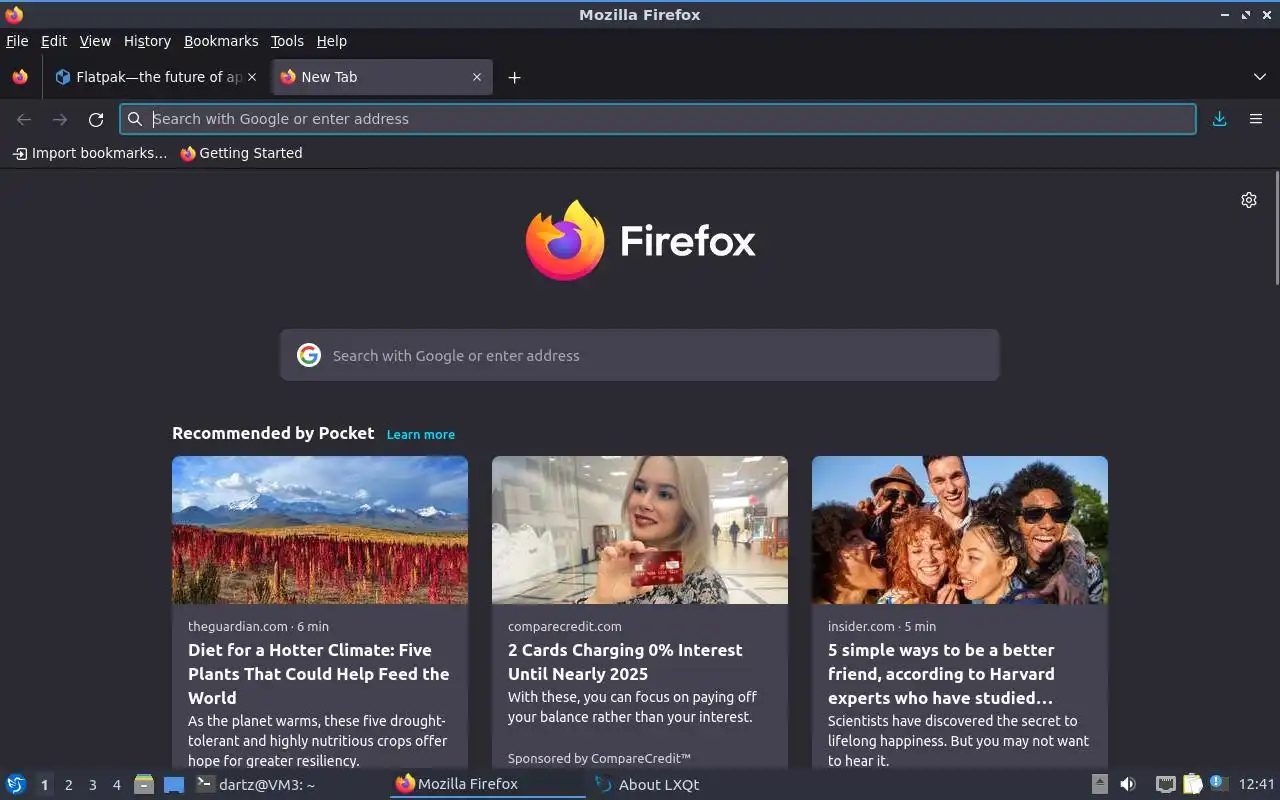Open the group of friends thumbnail
The image size is (1280, 800).
tap(960, 530)
